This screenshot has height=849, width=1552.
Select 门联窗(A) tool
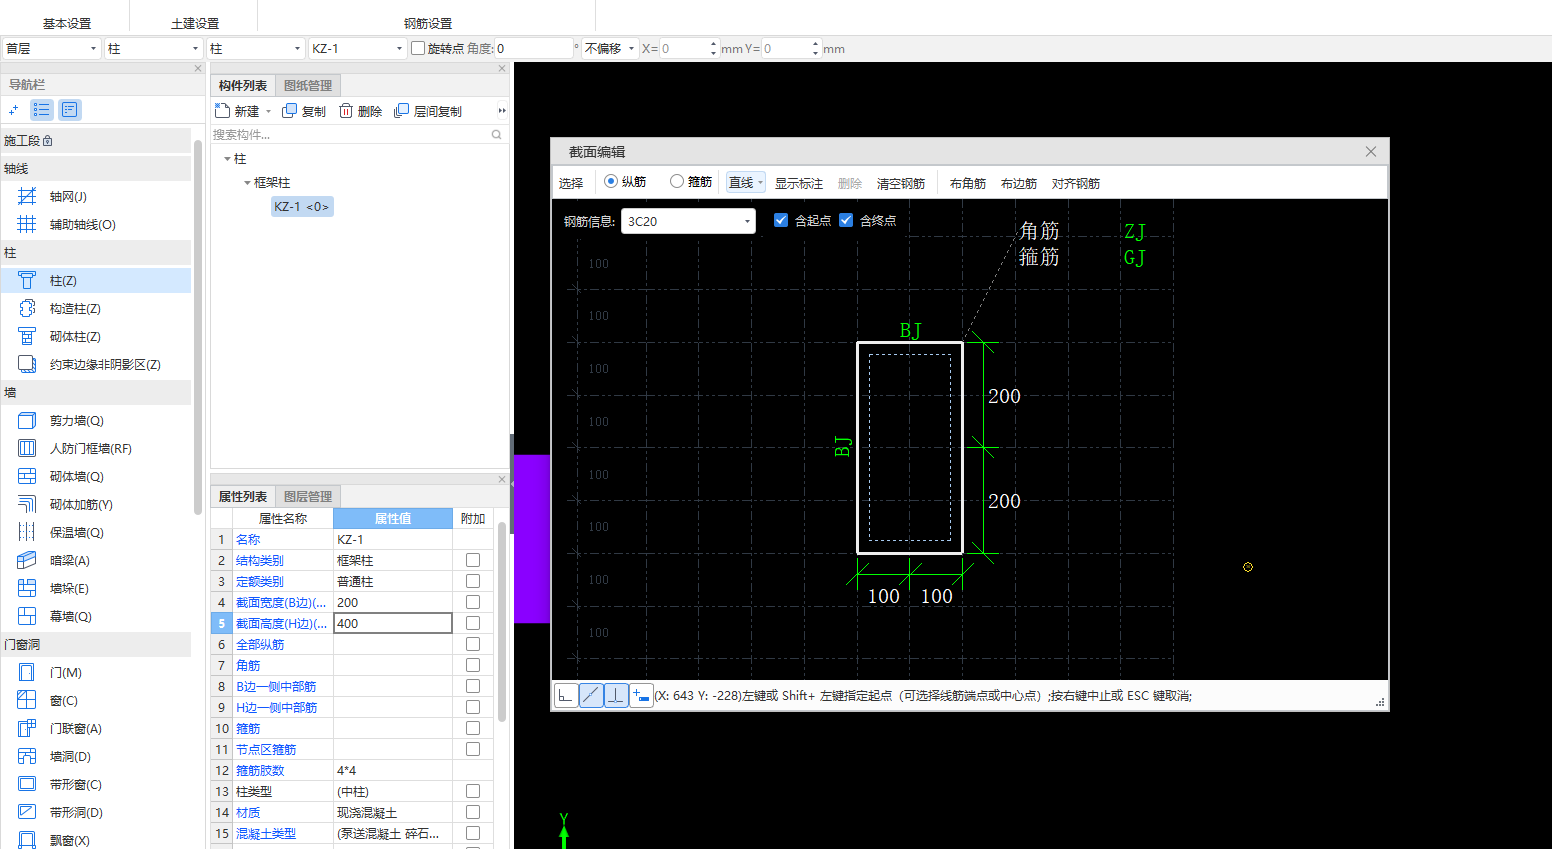[75, 729]
